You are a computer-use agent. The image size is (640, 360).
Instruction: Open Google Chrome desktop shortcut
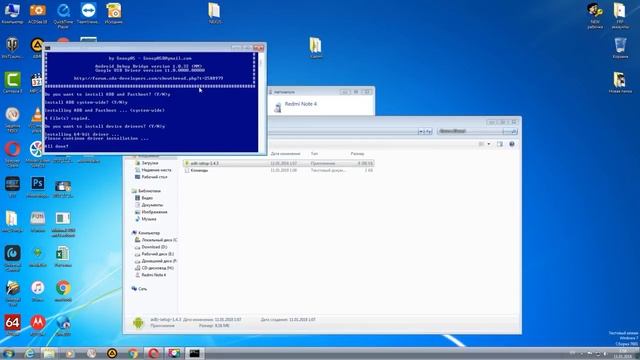click(x=63, y=291)
